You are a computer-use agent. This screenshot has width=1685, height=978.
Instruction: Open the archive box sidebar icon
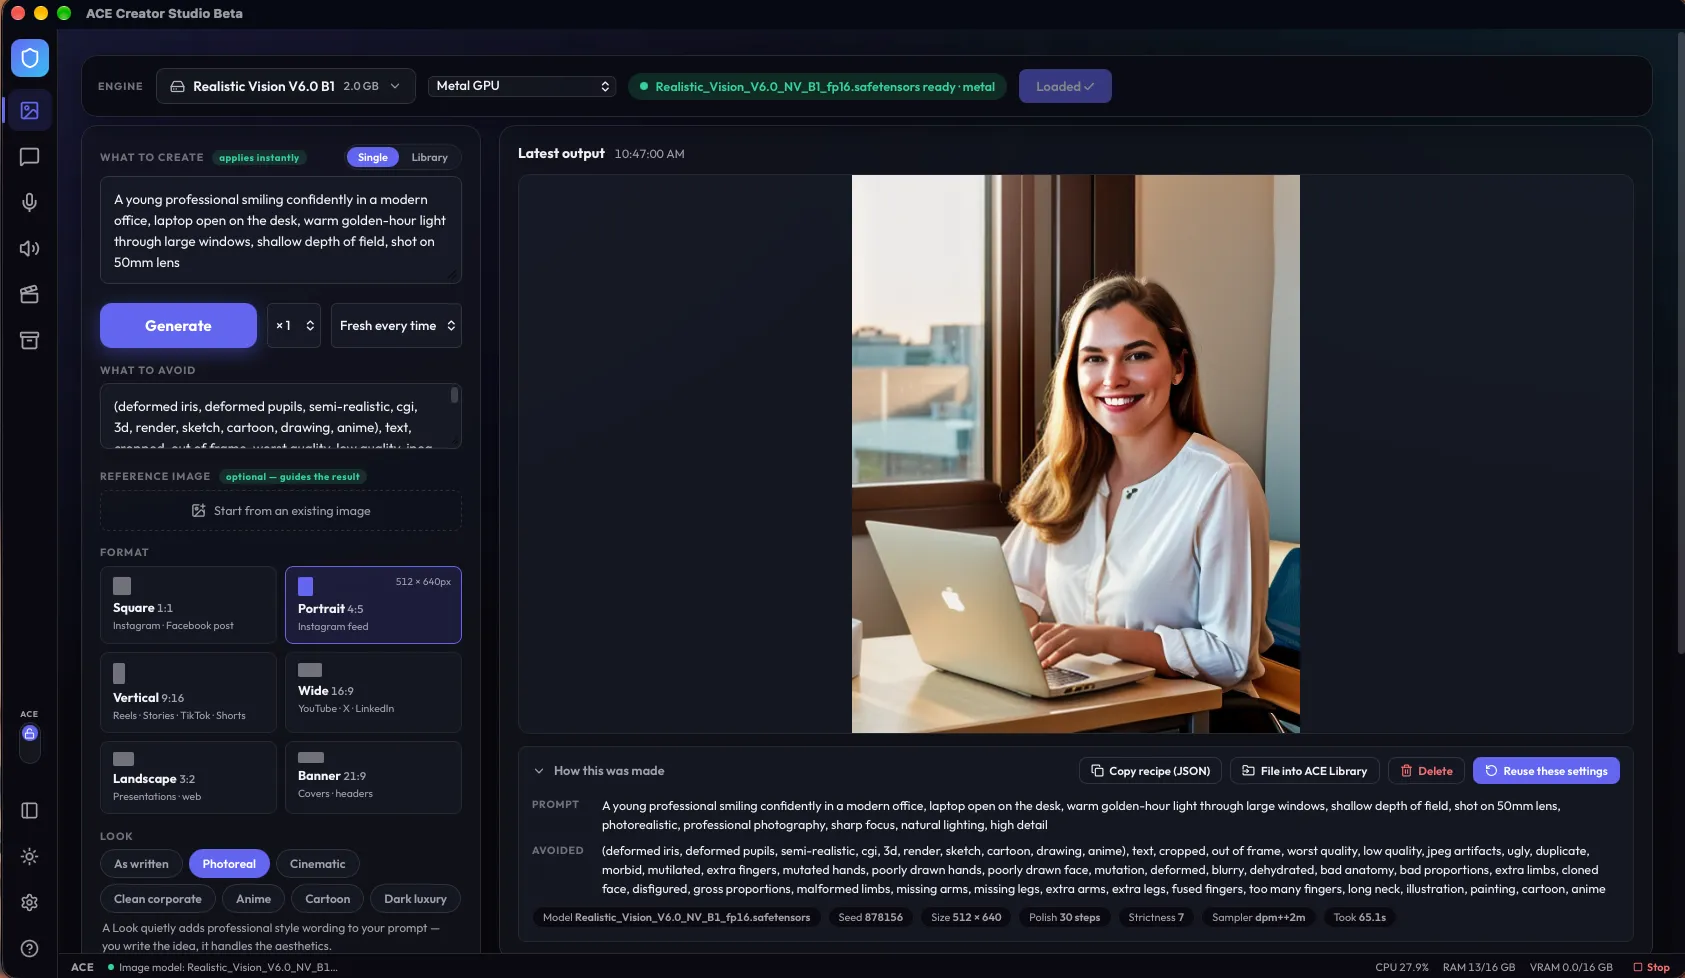[x=30, y=340]
